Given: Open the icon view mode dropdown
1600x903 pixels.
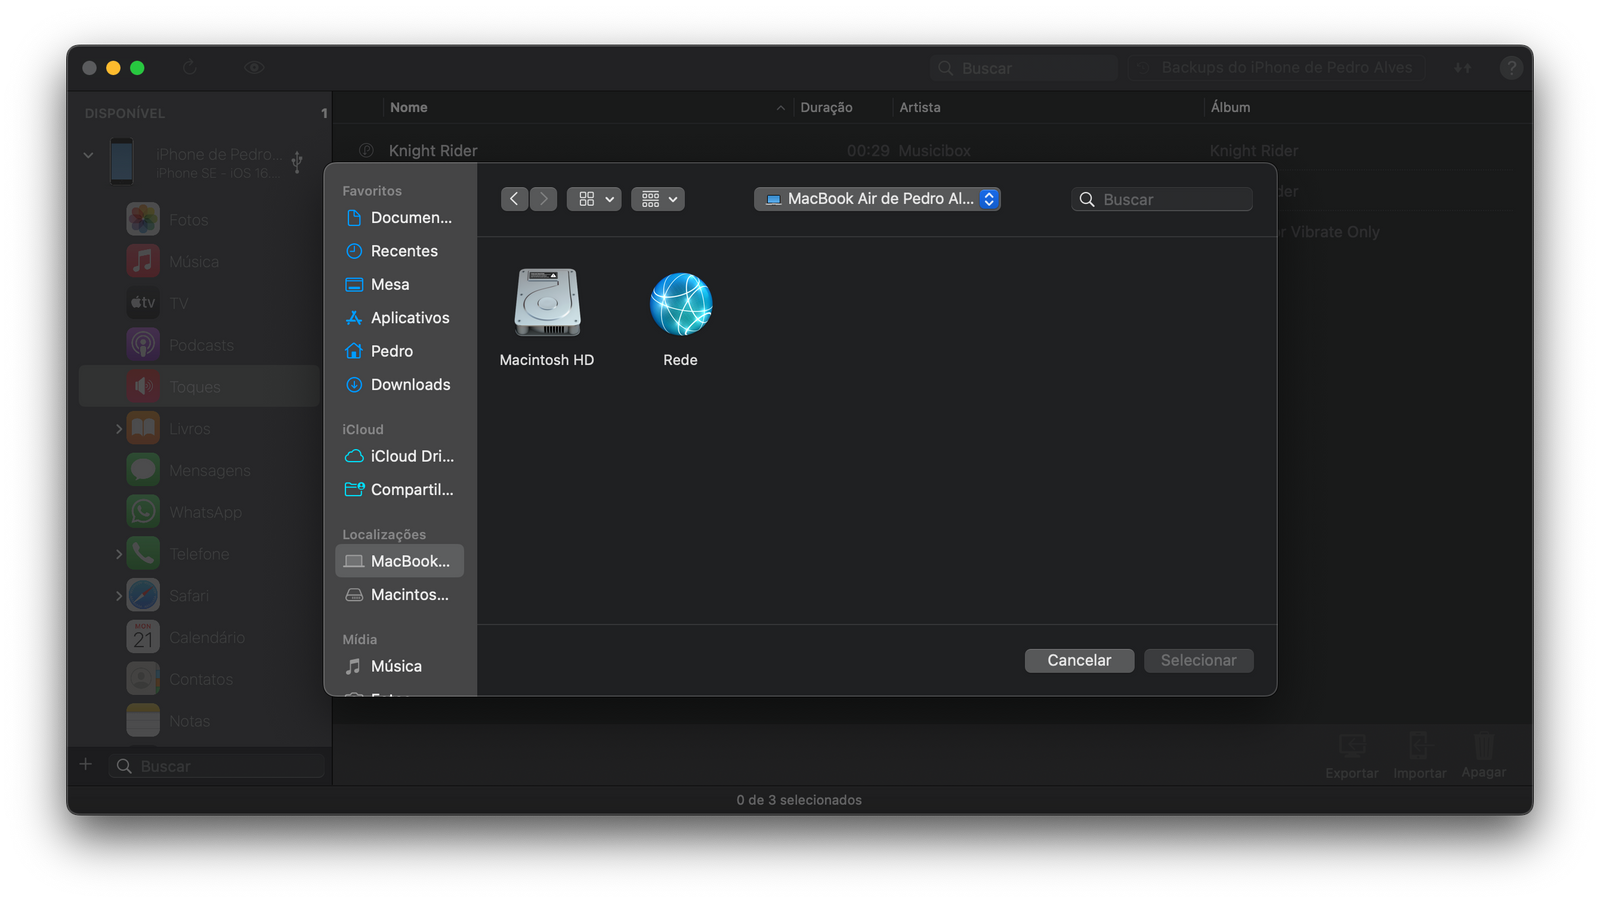Looking at the screenshot, I should [594, 199].
